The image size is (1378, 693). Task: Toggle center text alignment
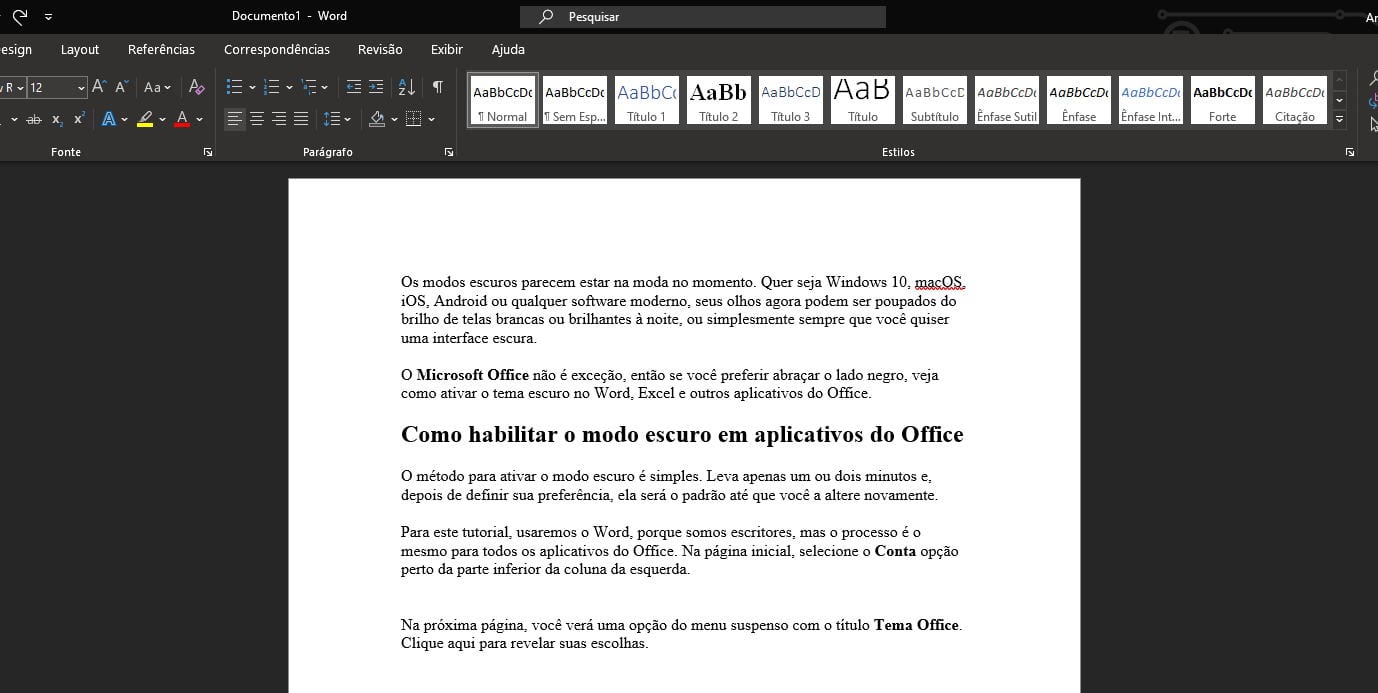[x=256, y=119]
